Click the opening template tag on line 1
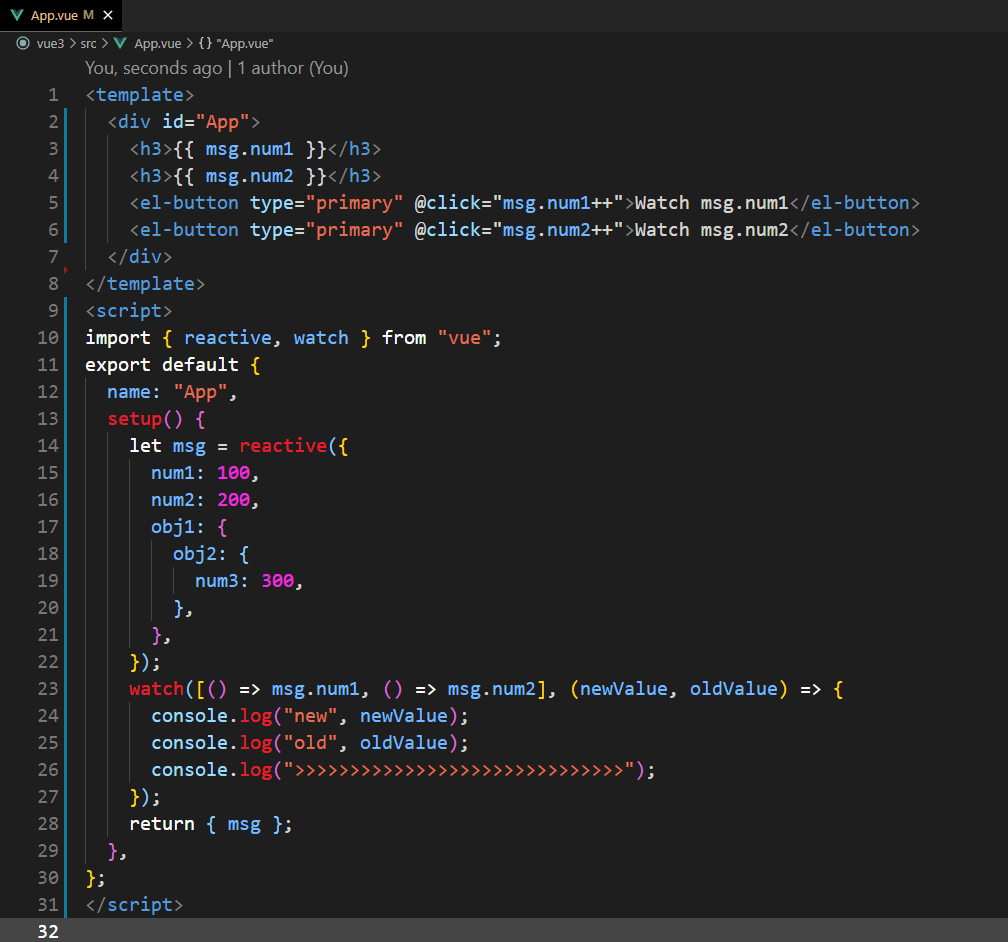This screenshot has width=1008, height=942. pos(140,95)
